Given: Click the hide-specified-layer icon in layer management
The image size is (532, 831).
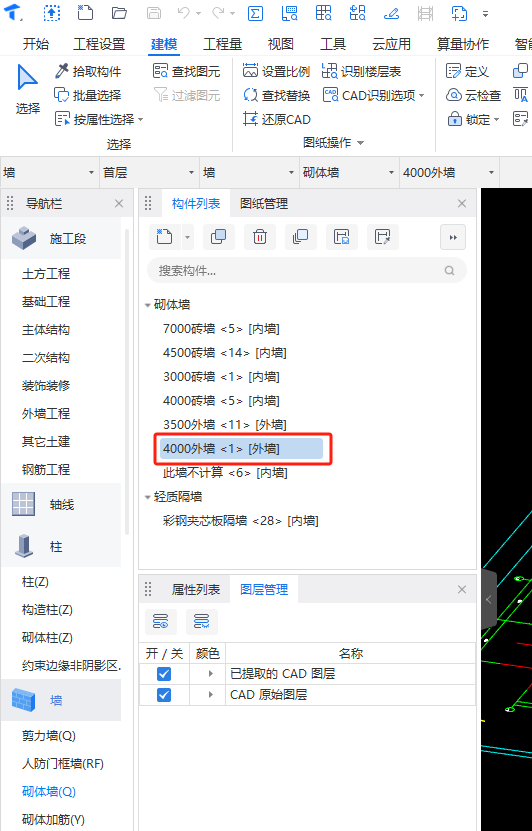Looking at the screenshot, I should (x=201, y=622).
